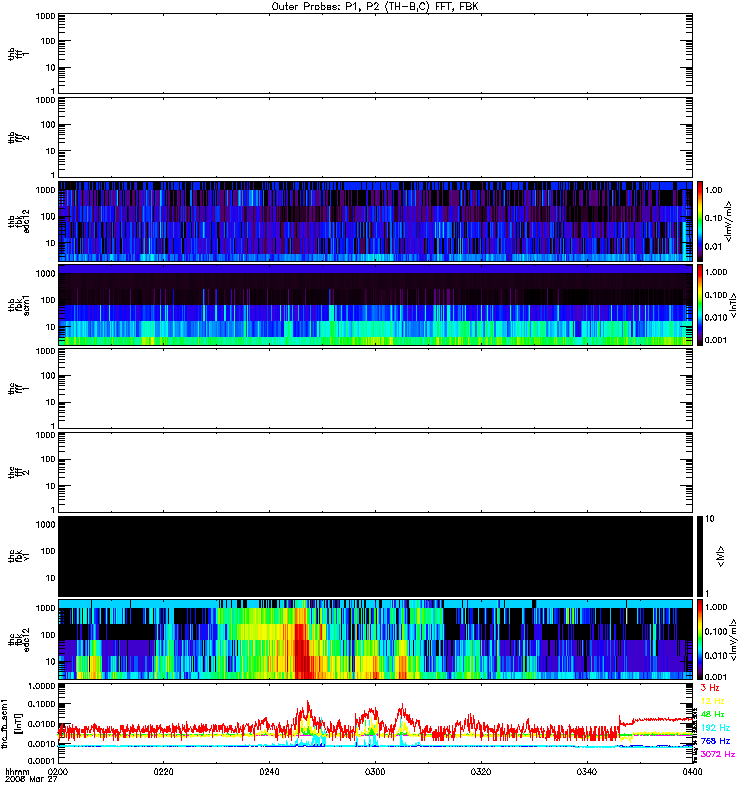Click the '<|V|>' color bar unit label
The height and width of the screenshot is (800, 750).
(x=721, y=556)
